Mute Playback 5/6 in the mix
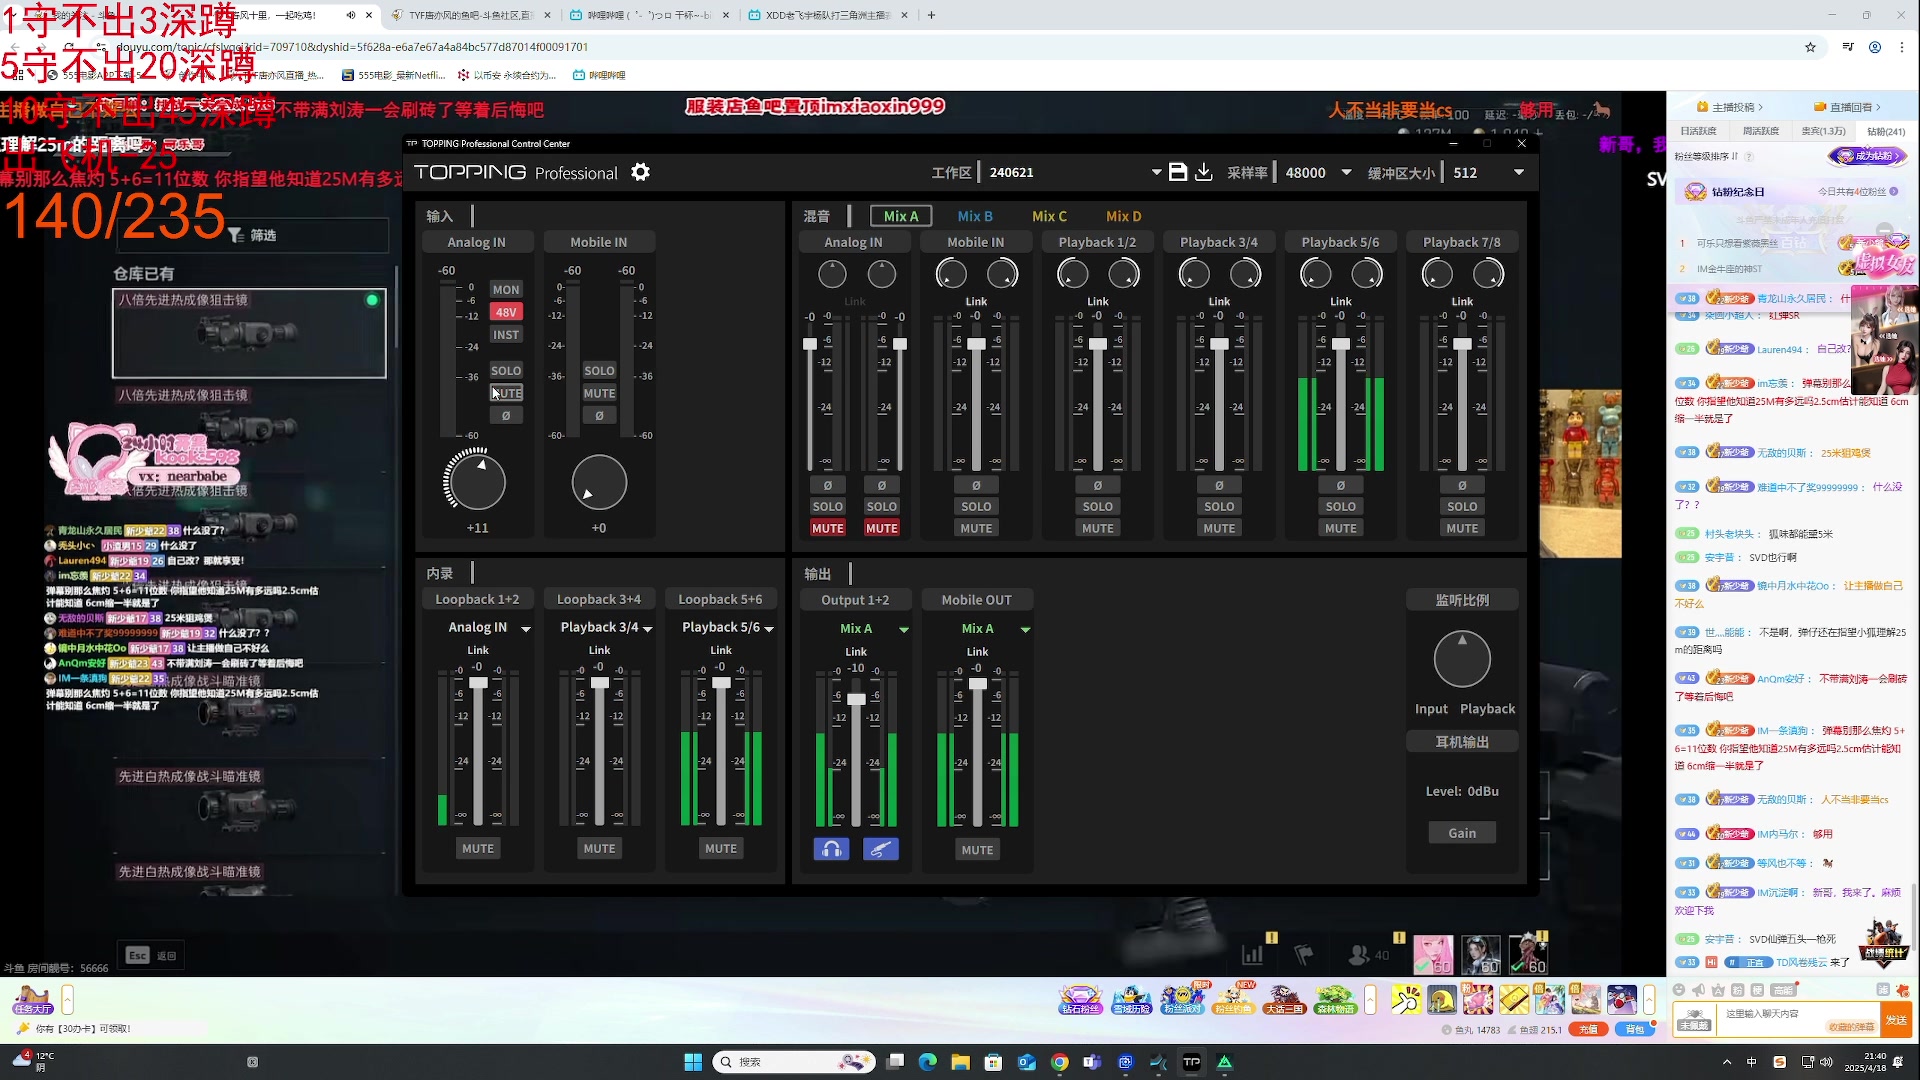The width and height of the screenshot is (1920, 1080). click(1341, 528)
